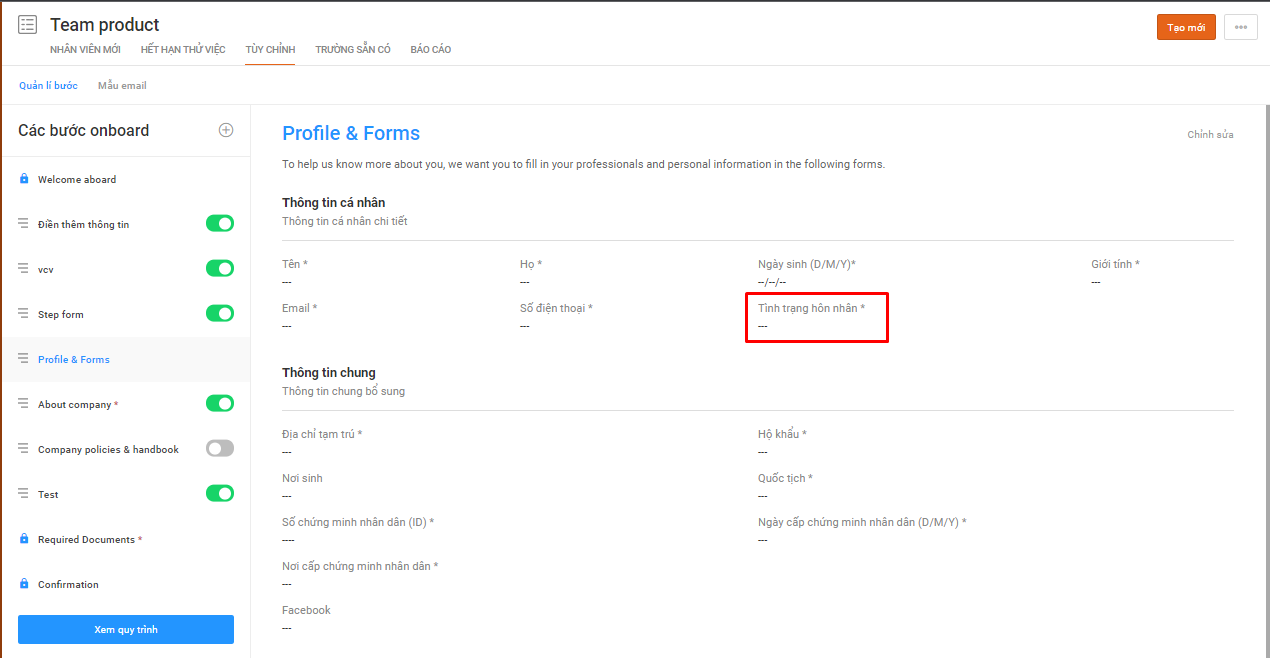Select the Quản lí bước sub-tab
Viewport: 1270px width, 658px height.
(x=48, y=86)
